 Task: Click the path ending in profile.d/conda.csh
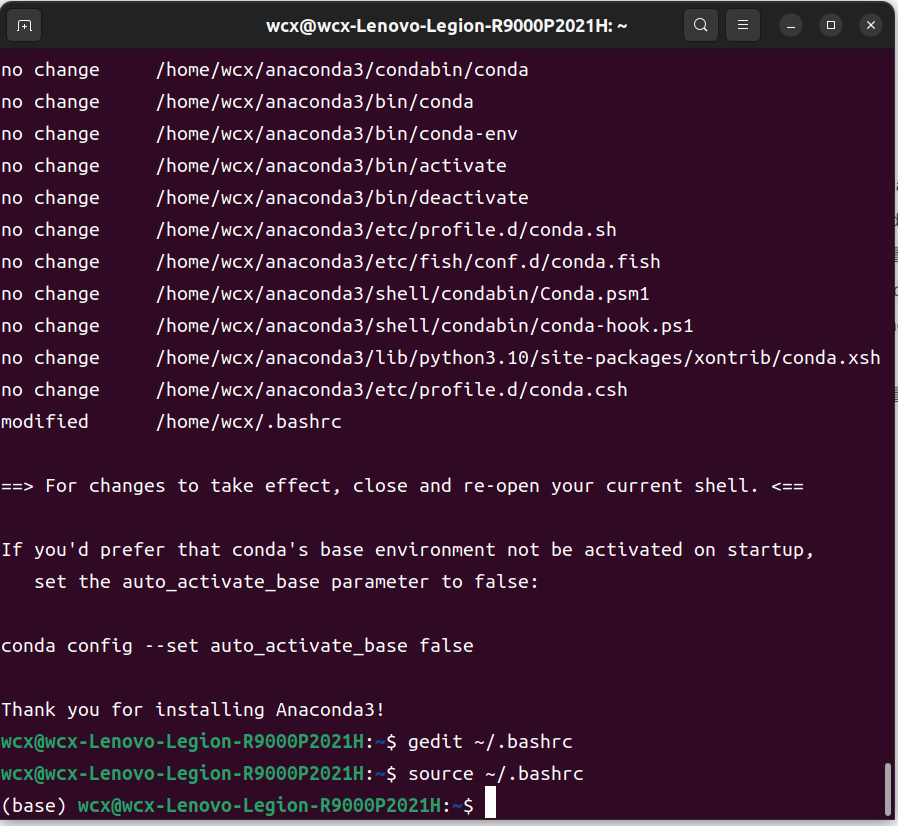coord(392,391)
